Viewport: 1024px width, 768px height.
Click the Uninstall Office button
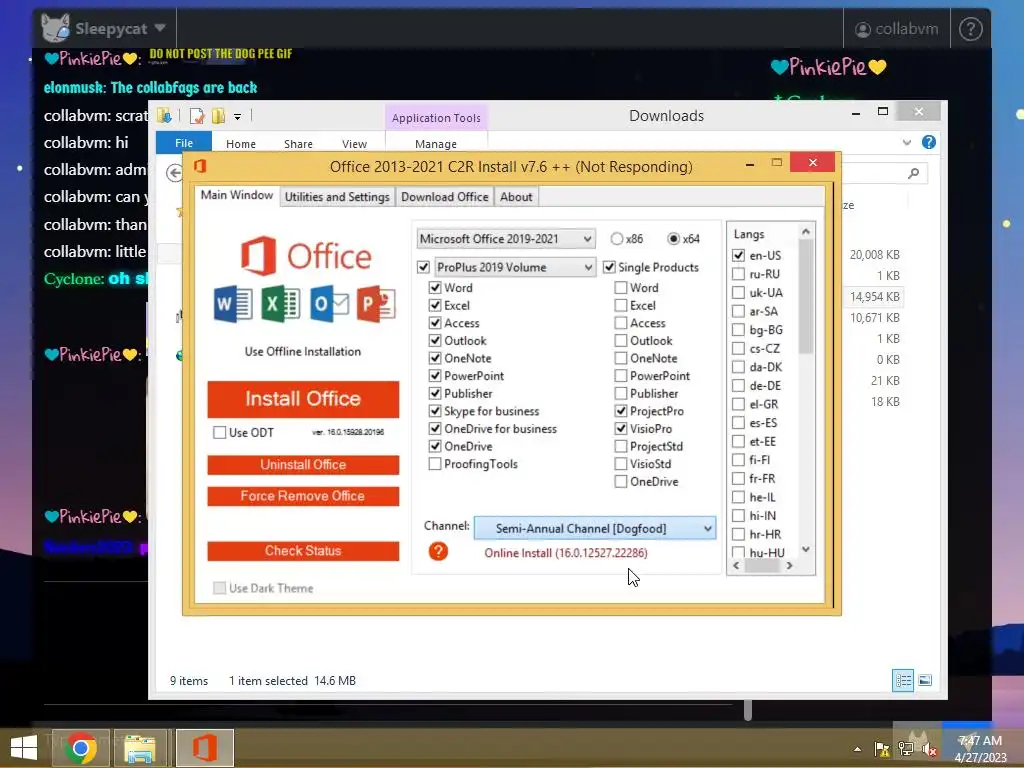point(303,464)
